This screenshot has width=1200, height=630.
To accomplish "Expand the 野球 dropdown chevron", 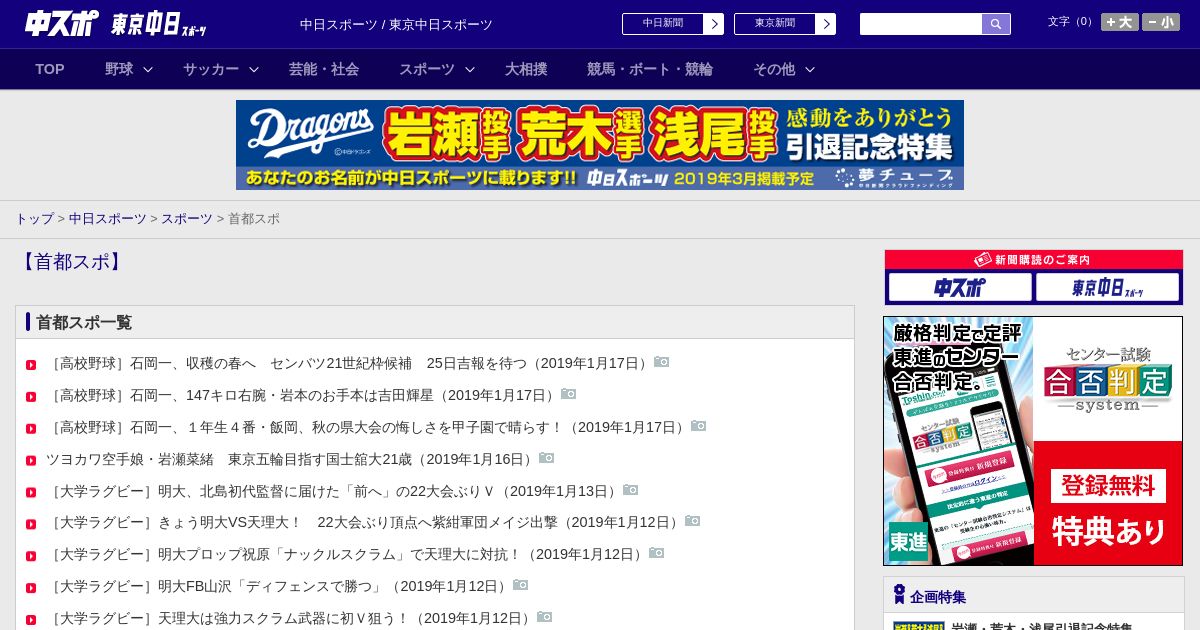I will pyautogui.click(x=148, y=69).
